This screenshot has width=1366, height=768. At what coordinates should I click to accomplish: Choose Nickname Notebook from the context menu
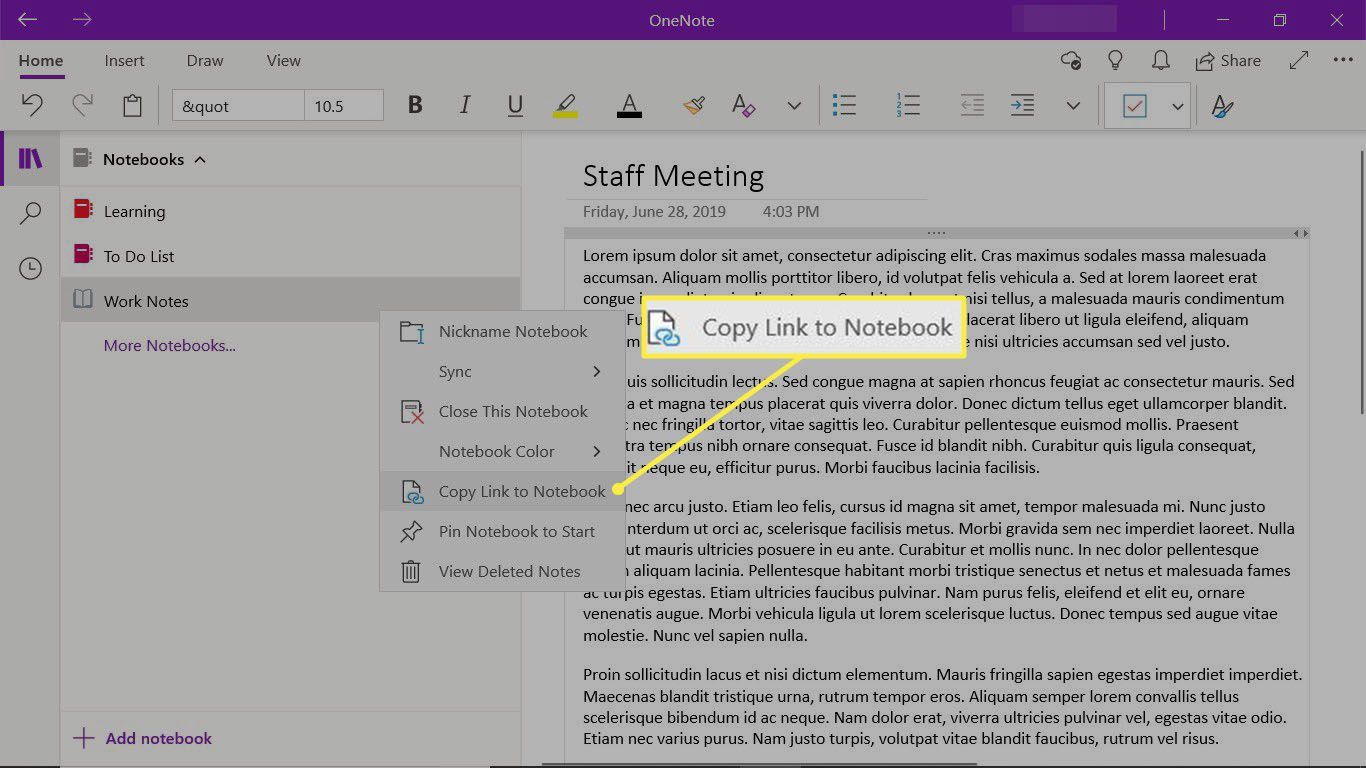(x=502, y=332)
